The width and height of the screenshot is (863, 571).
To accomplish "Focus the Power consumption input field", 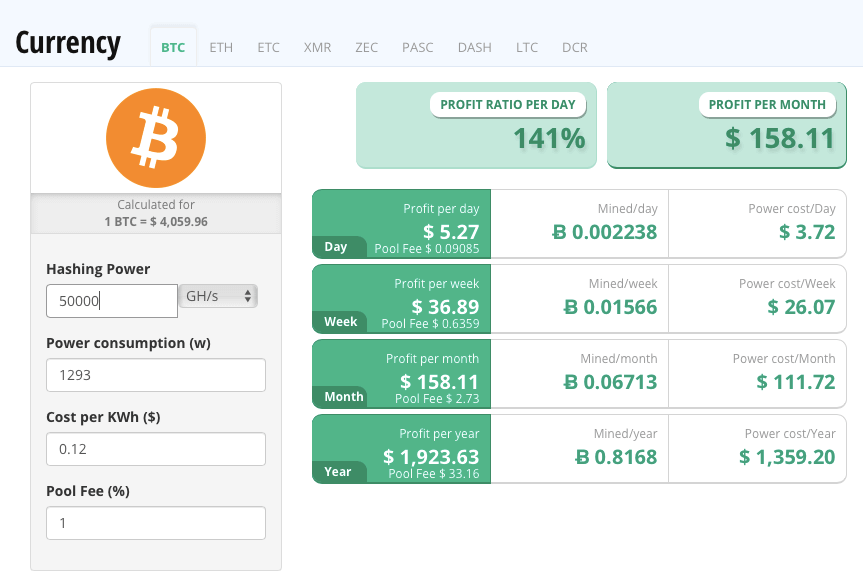I will click(155, 375).
